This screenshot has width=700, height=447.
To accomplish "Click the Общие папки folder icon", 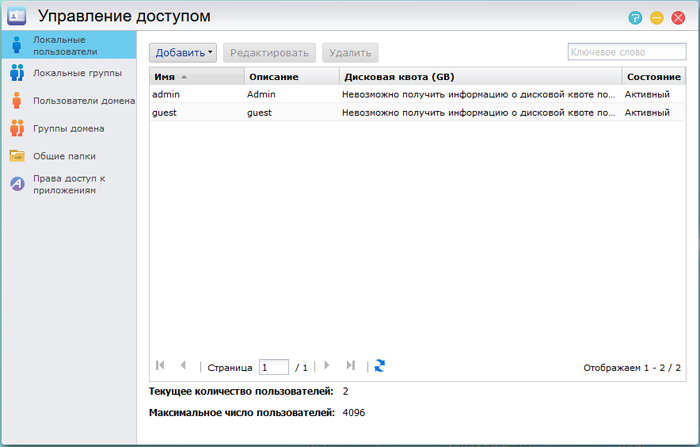I will point(17,156).
